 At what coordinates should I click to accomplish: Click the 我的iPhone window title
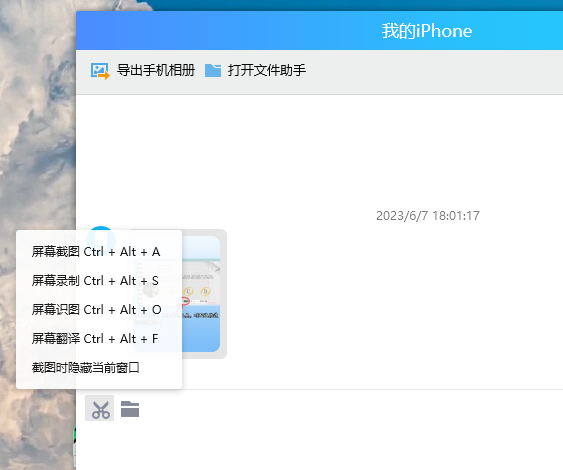point(427,31)
